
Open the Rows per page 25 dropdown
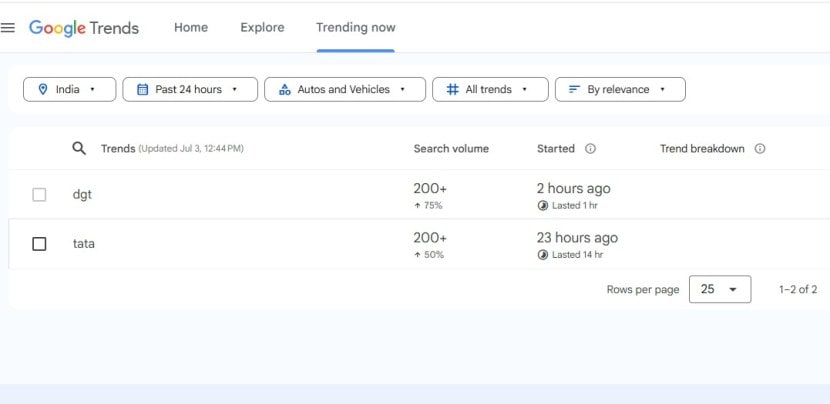(720, 289)
